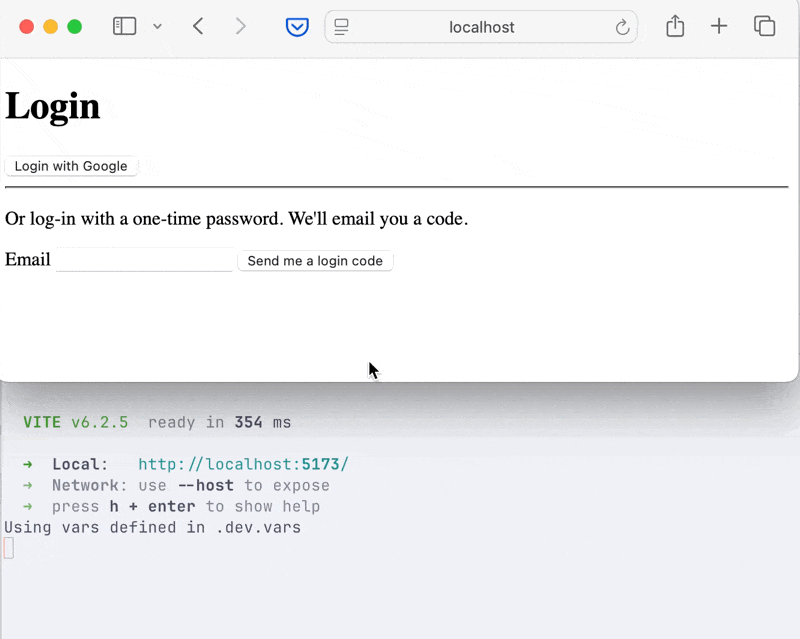
Task: Open the Share sheet
Action: 674,27
